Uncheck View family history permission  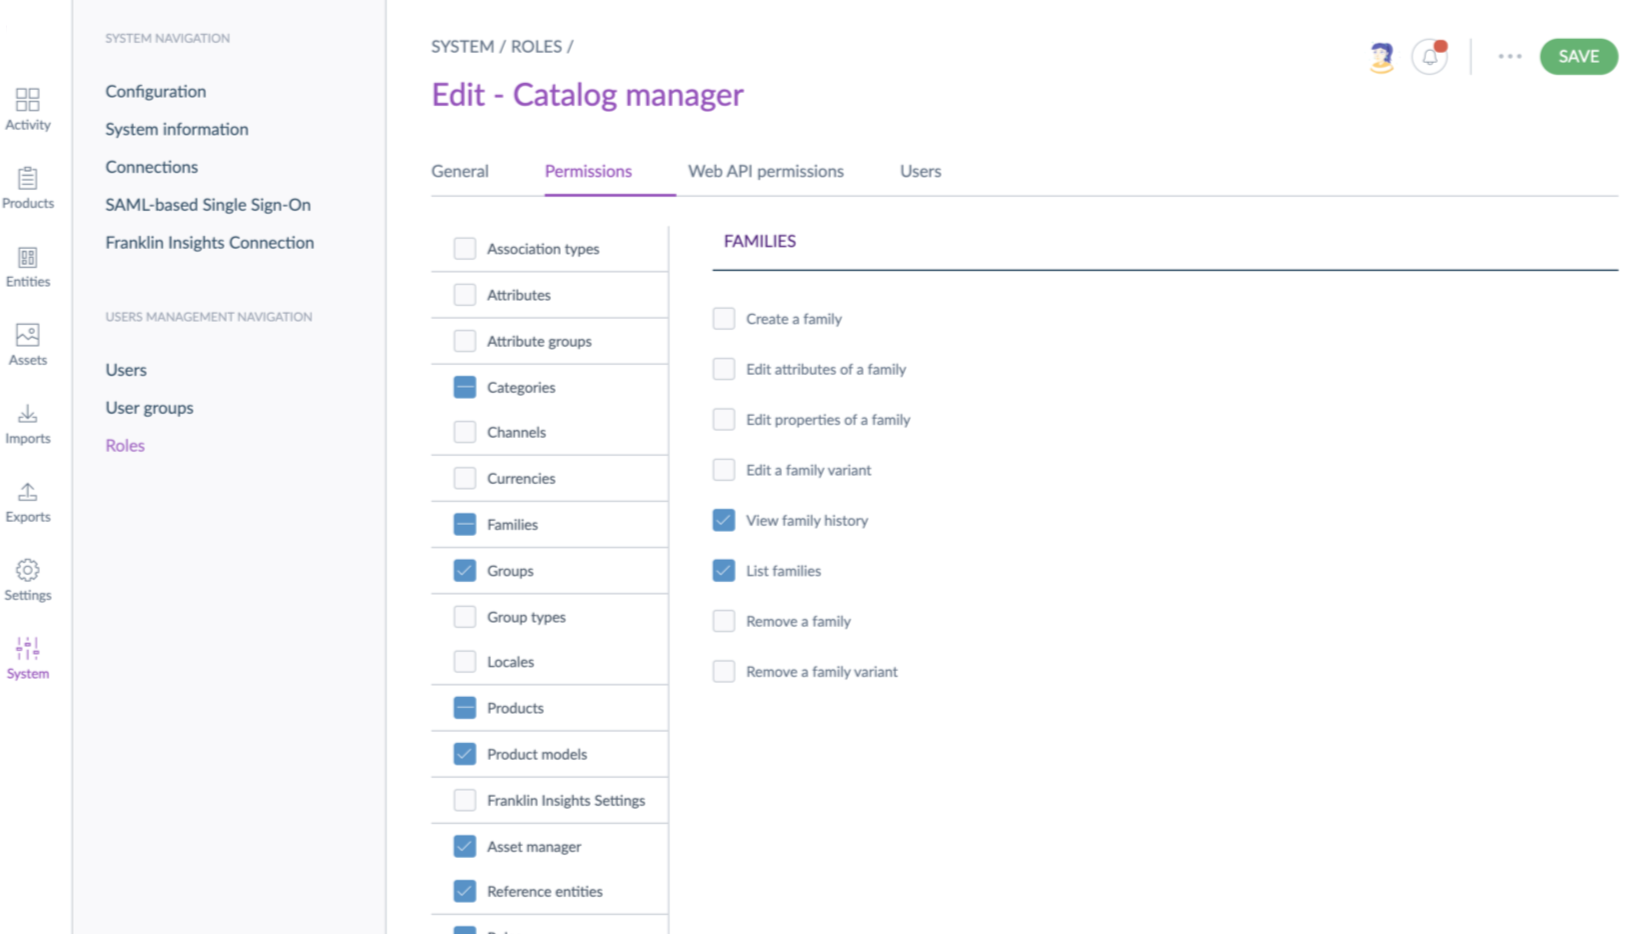click(x=724, y=521)
